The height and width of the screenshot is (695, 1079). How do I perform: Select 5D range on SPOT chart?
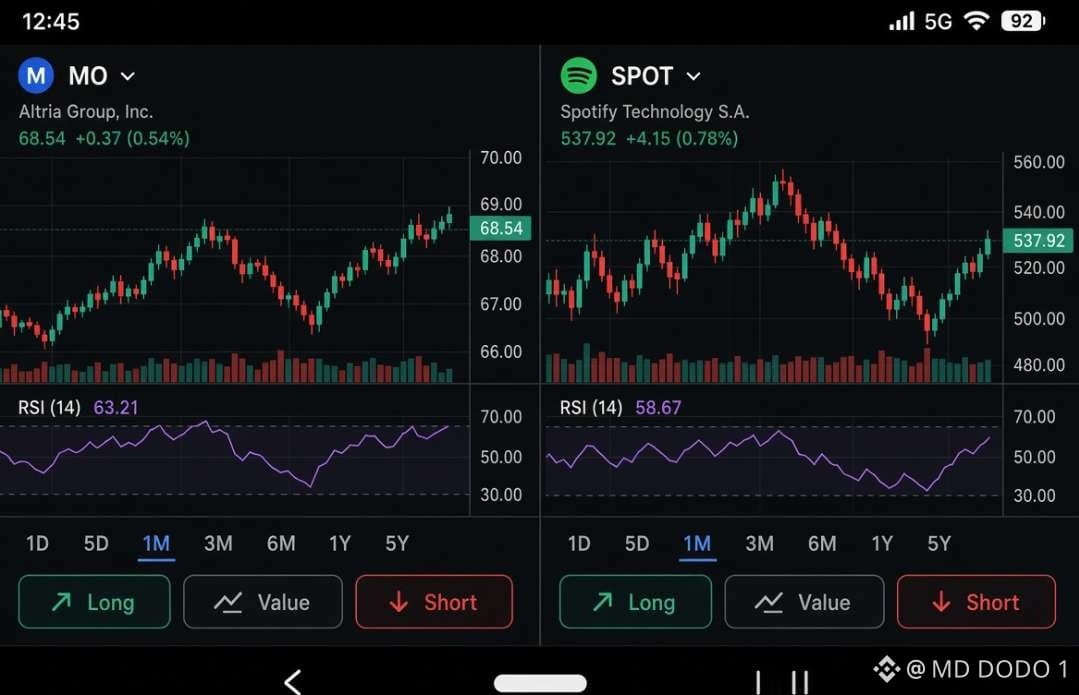[x=637, y=544]
